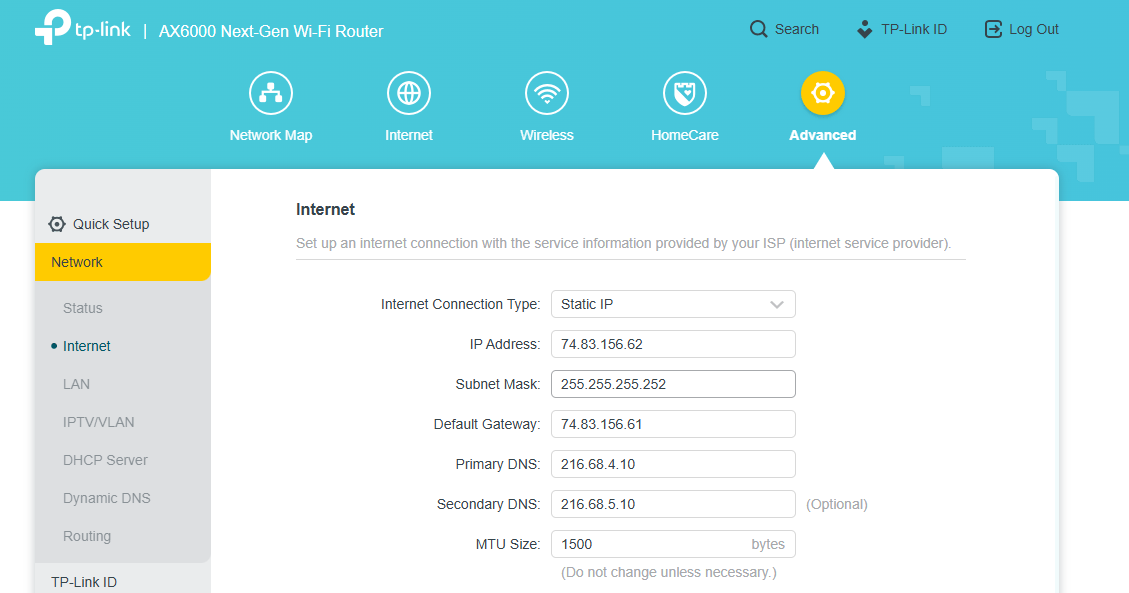Click the Search text link
Screen dimensions: 1129x593
(x=796, y=30)
